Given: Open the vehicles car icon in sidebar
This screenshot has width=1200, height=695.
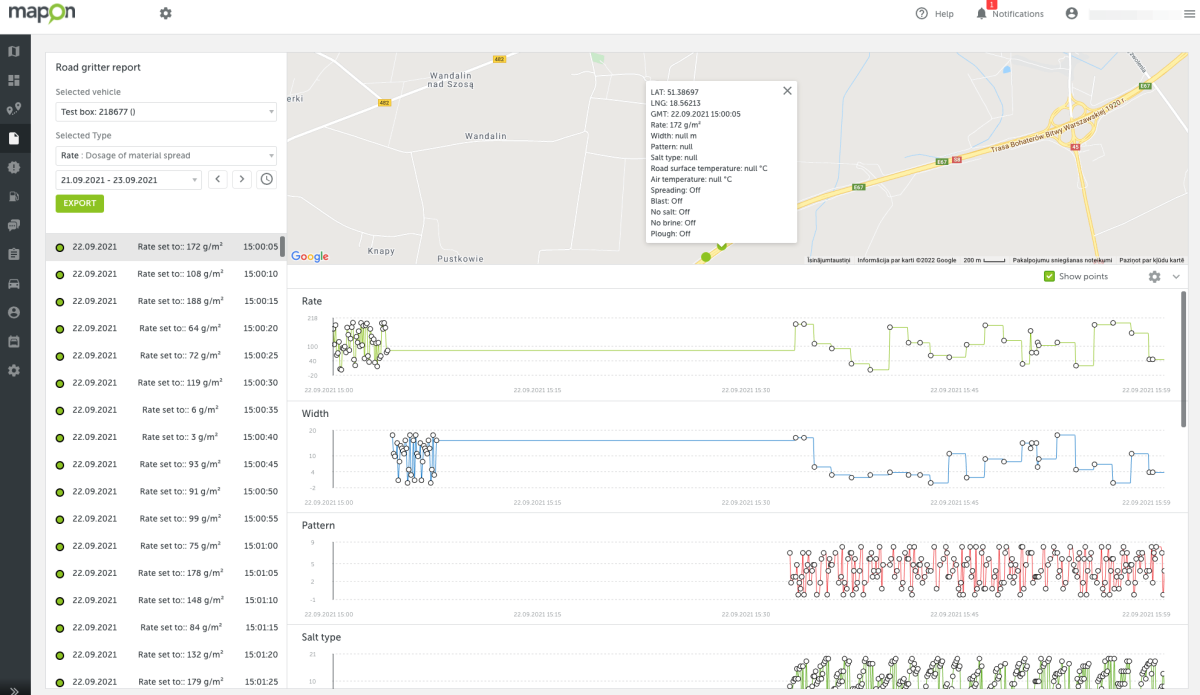Looking at the screenshot, I should (x=14, y=283).
